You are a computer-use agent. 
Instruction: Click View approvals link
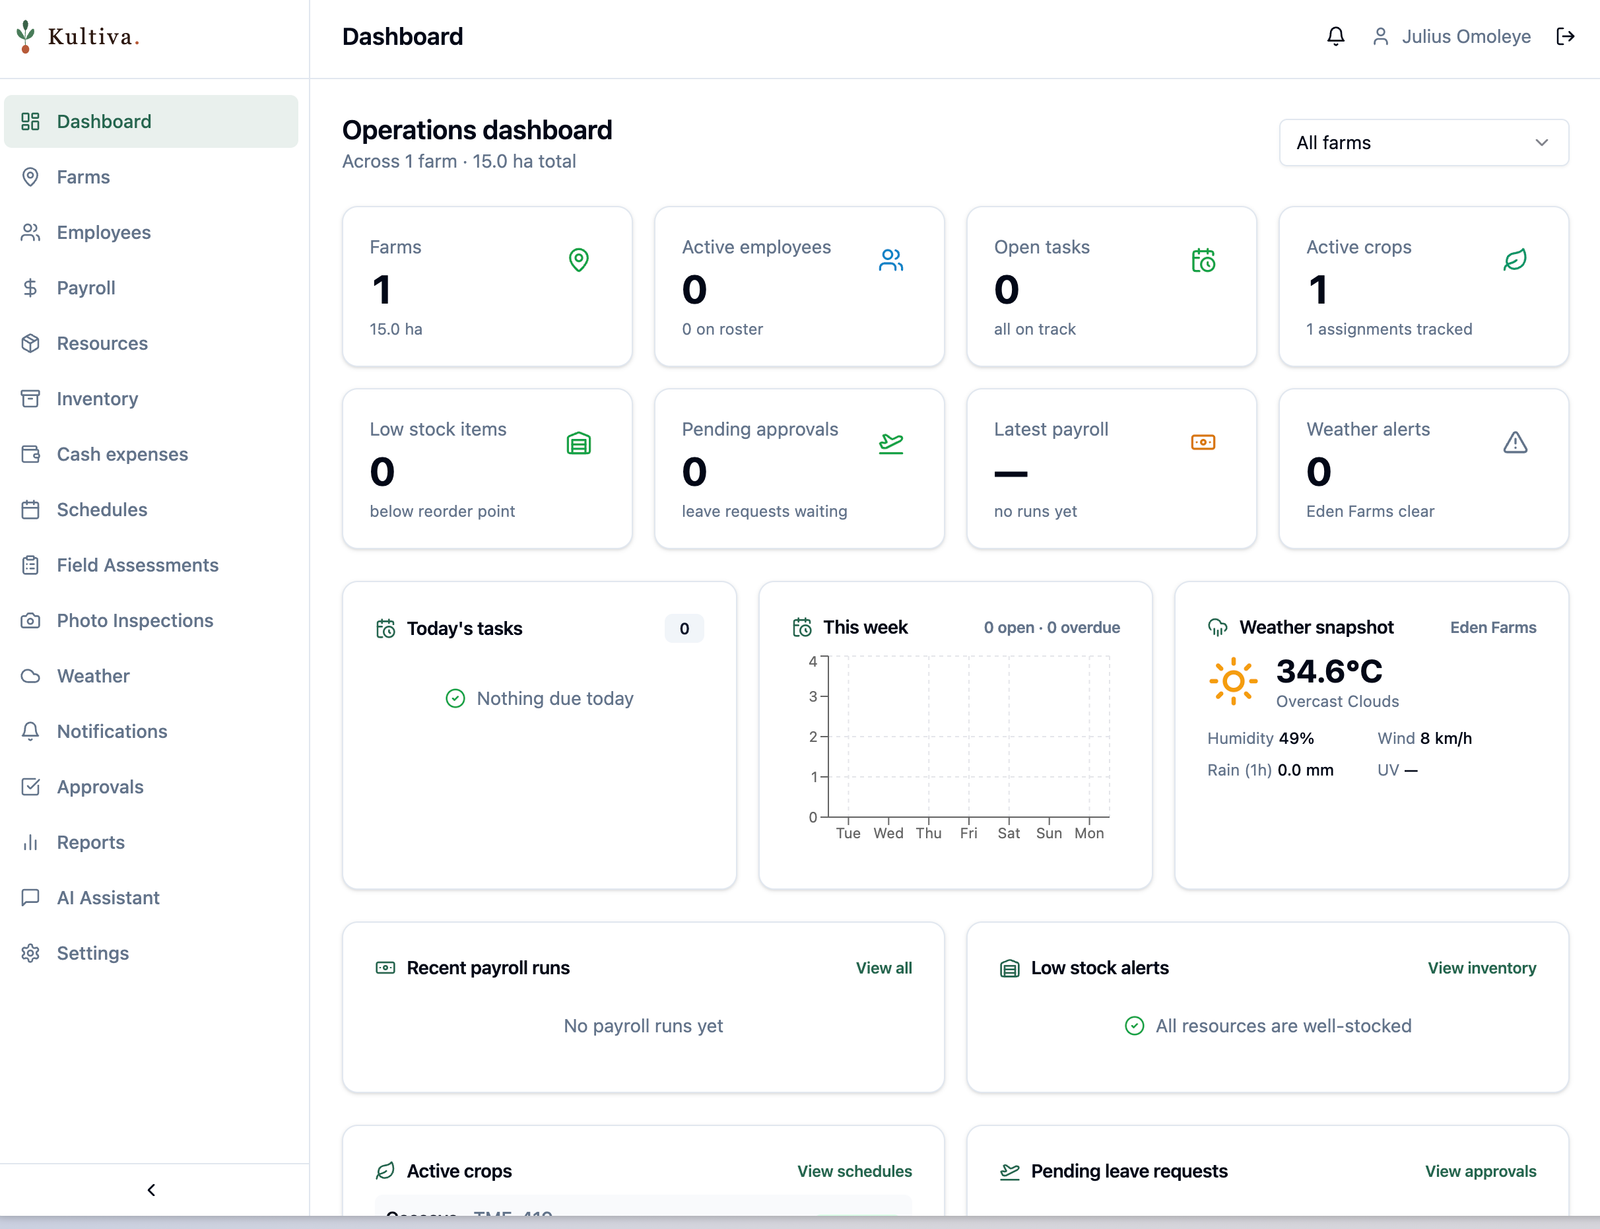(1481, 1171)
